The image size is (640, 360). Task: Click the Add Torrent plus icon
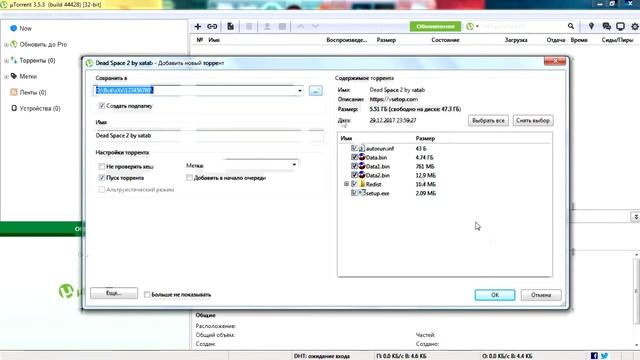pos(198,27)
